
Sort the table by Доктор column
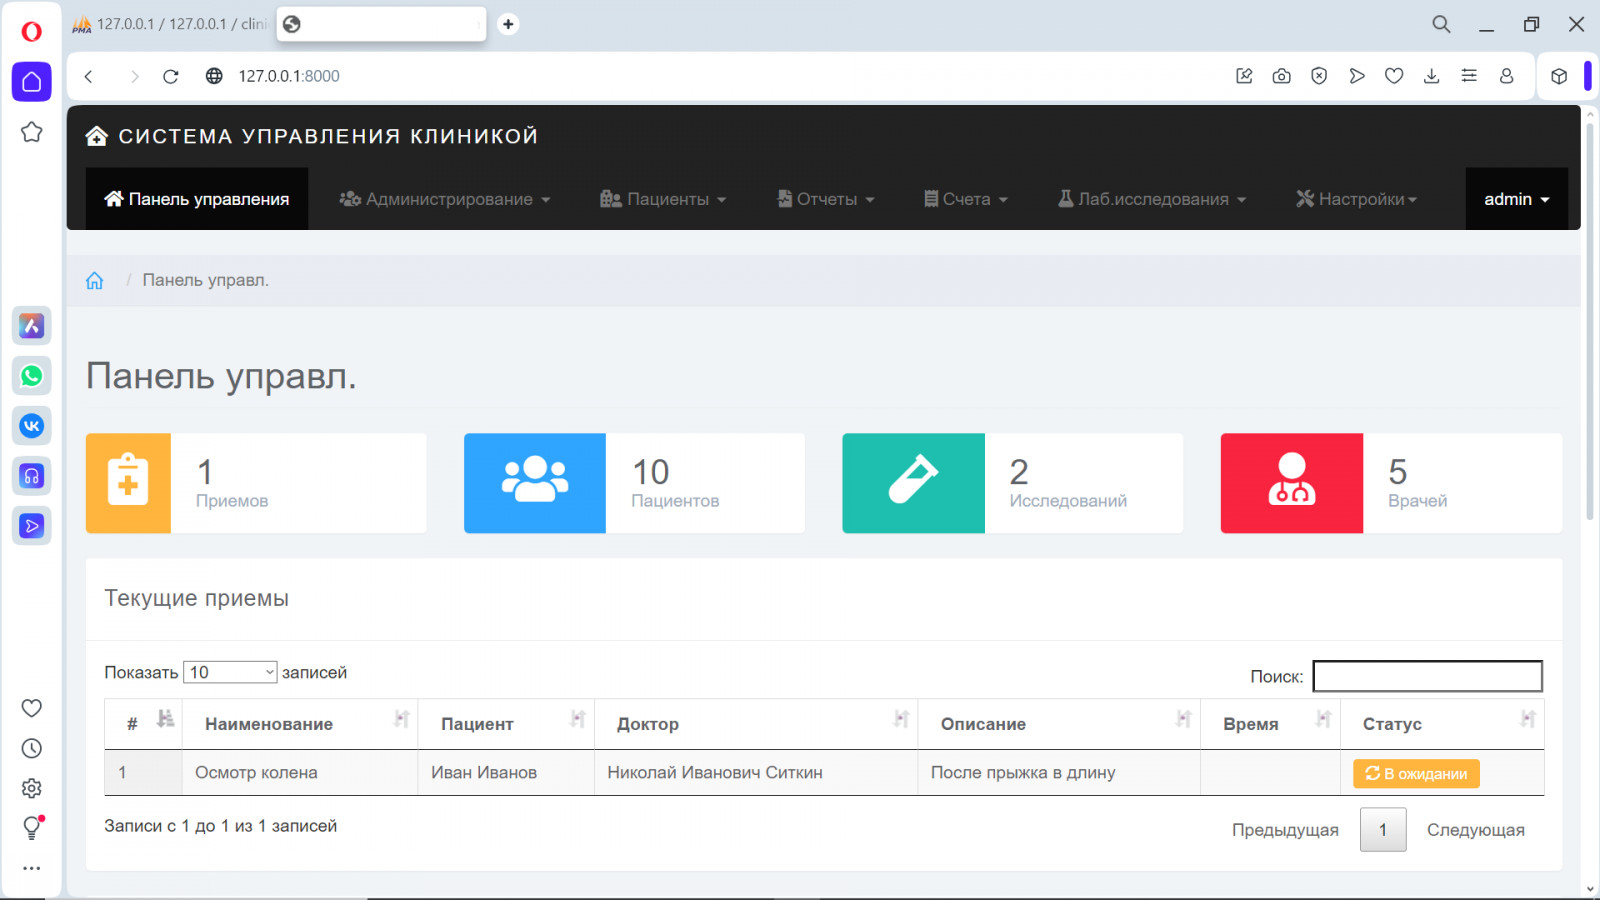[x=756, y=724]
